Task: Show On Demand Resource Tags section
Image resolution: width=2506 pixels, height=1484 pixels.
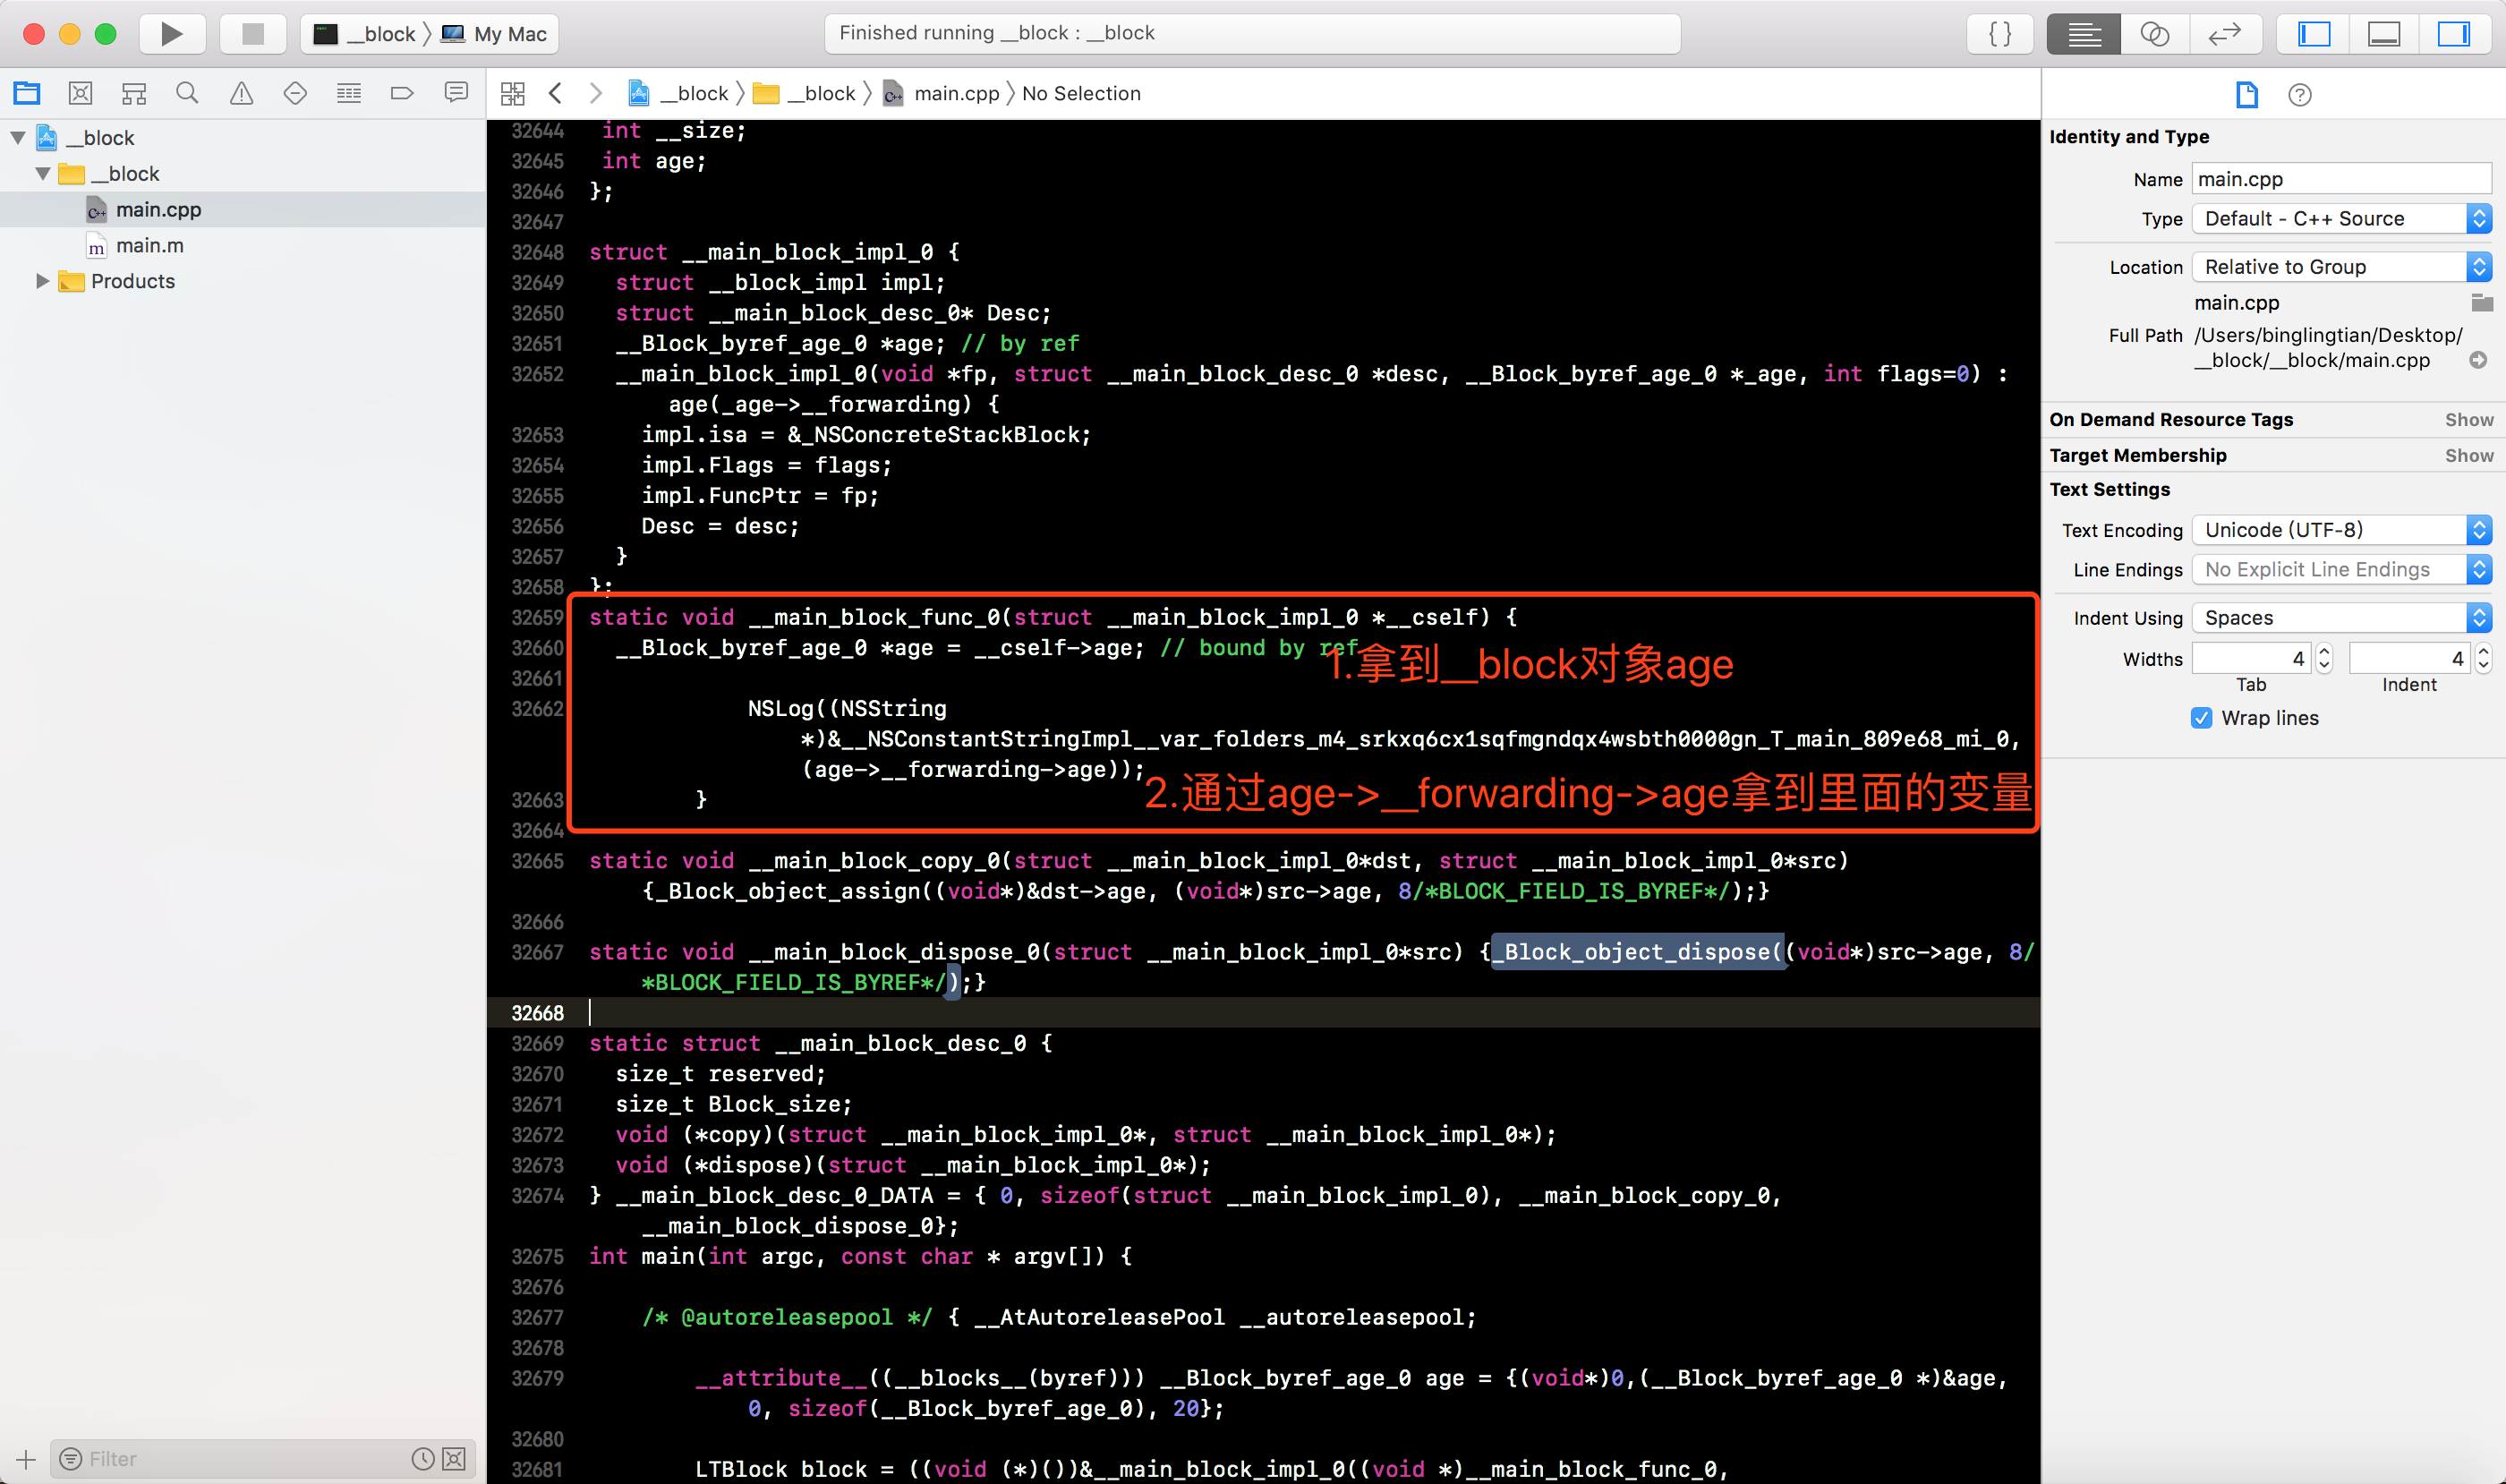Action: click(2469, 420)
